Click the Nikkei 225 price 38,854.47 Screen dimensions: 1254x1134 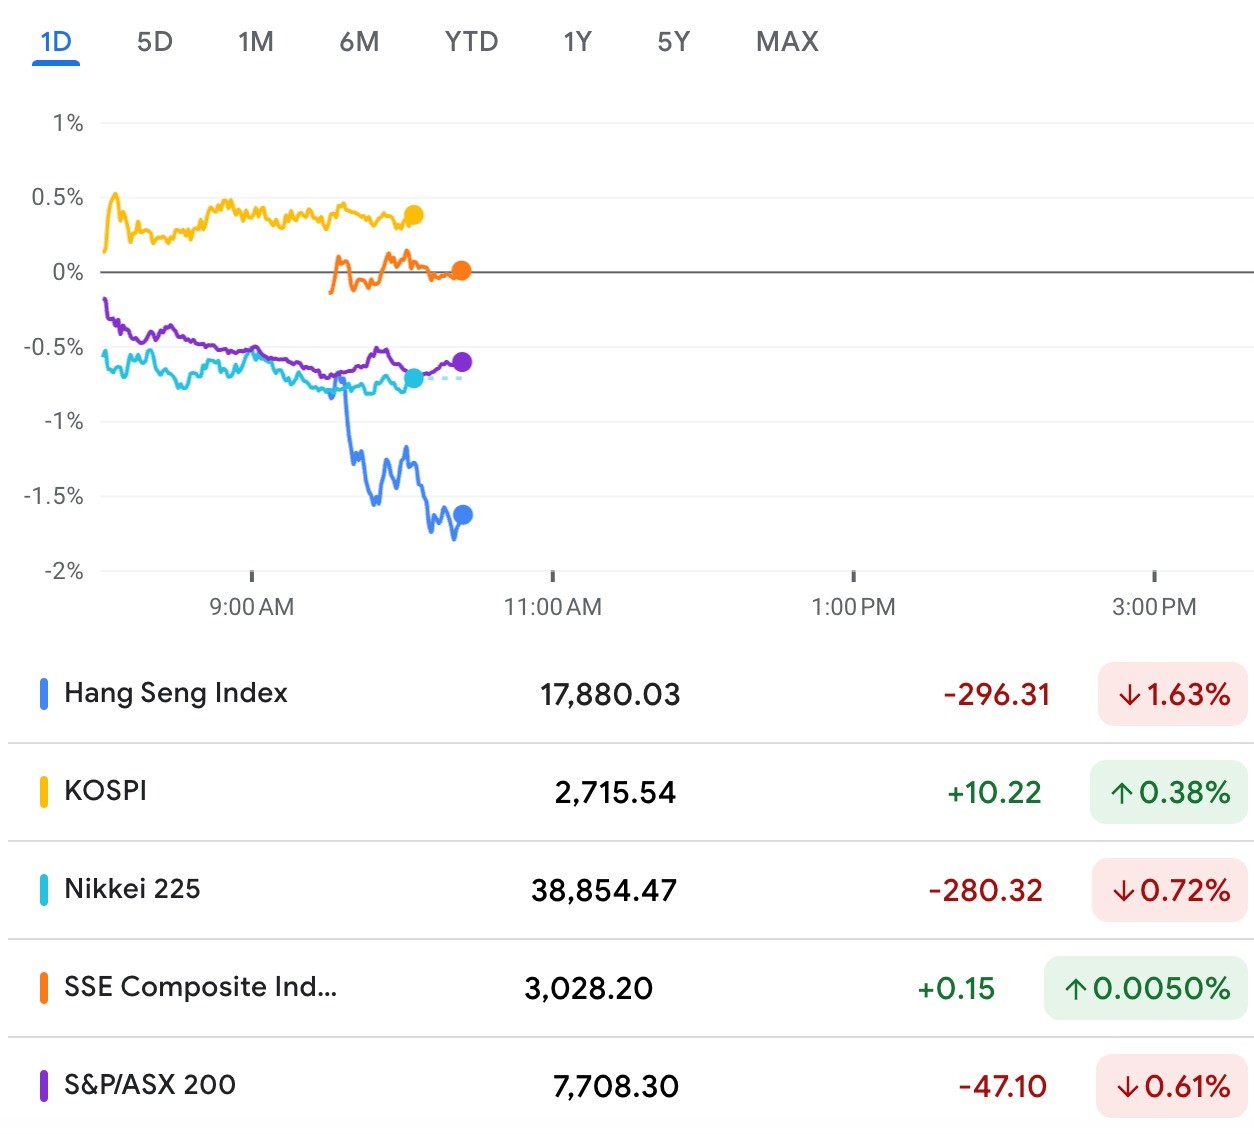pyautogui.click(x=604, y=890)
